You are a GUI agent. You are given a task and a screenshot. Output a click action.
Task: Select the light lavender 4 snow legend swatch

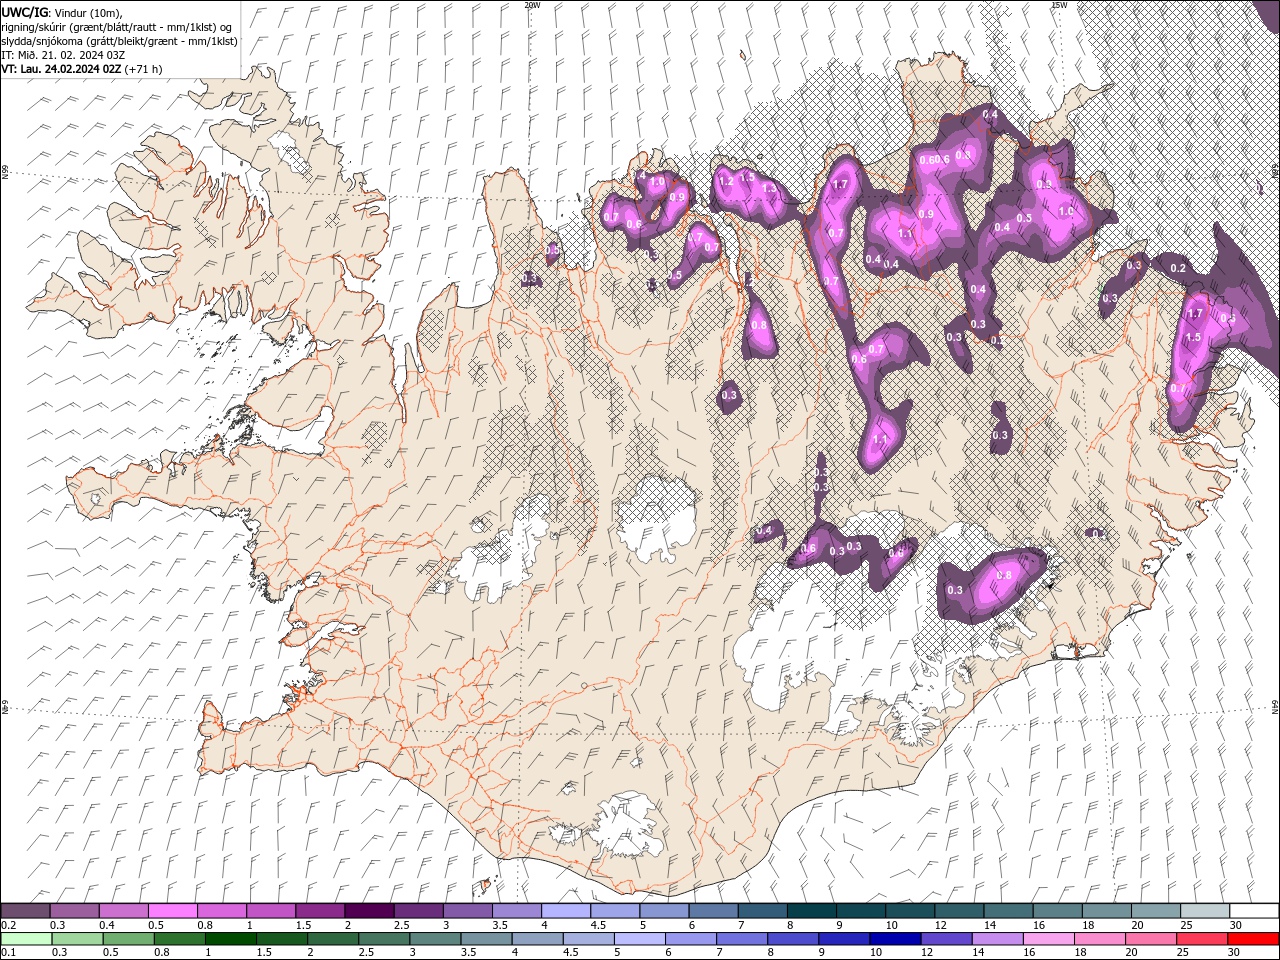pyautogui.click(x=566, y=911)
